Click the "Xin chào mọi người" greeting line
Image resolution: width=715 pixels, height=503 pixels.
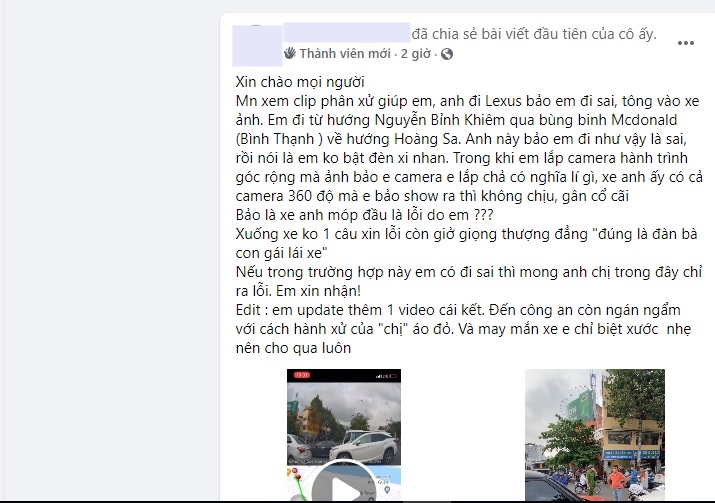[x=300, y=82]
